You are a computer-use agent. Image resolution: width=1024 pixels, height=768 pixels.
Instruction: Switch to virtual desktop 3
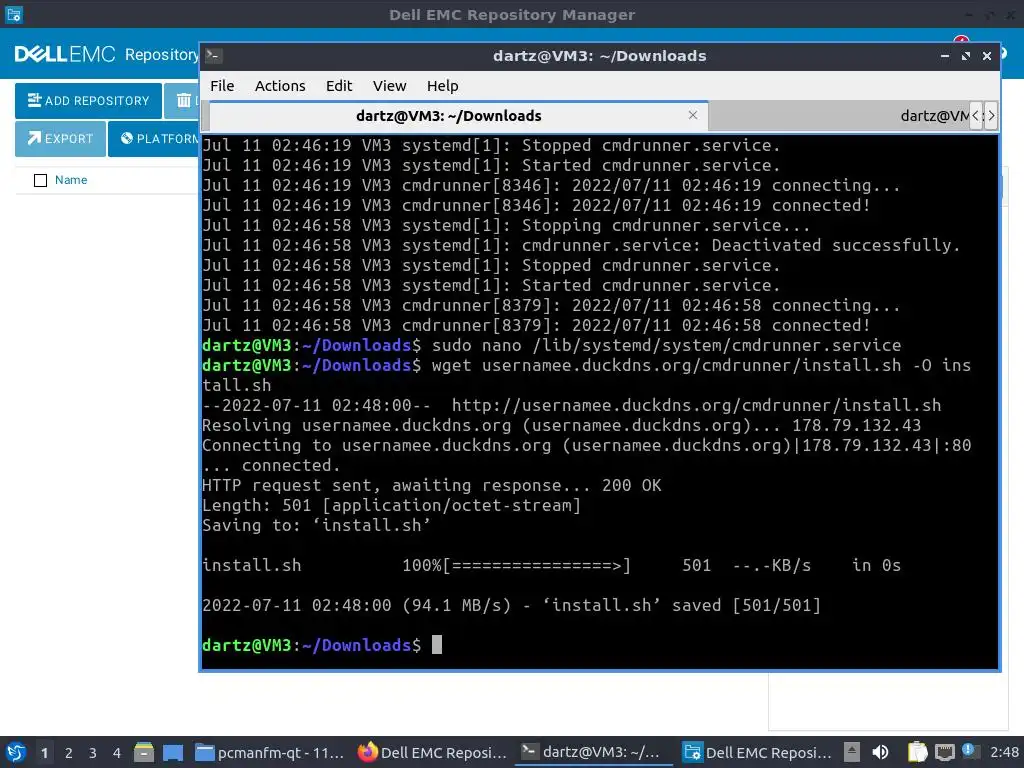point(93,752)
